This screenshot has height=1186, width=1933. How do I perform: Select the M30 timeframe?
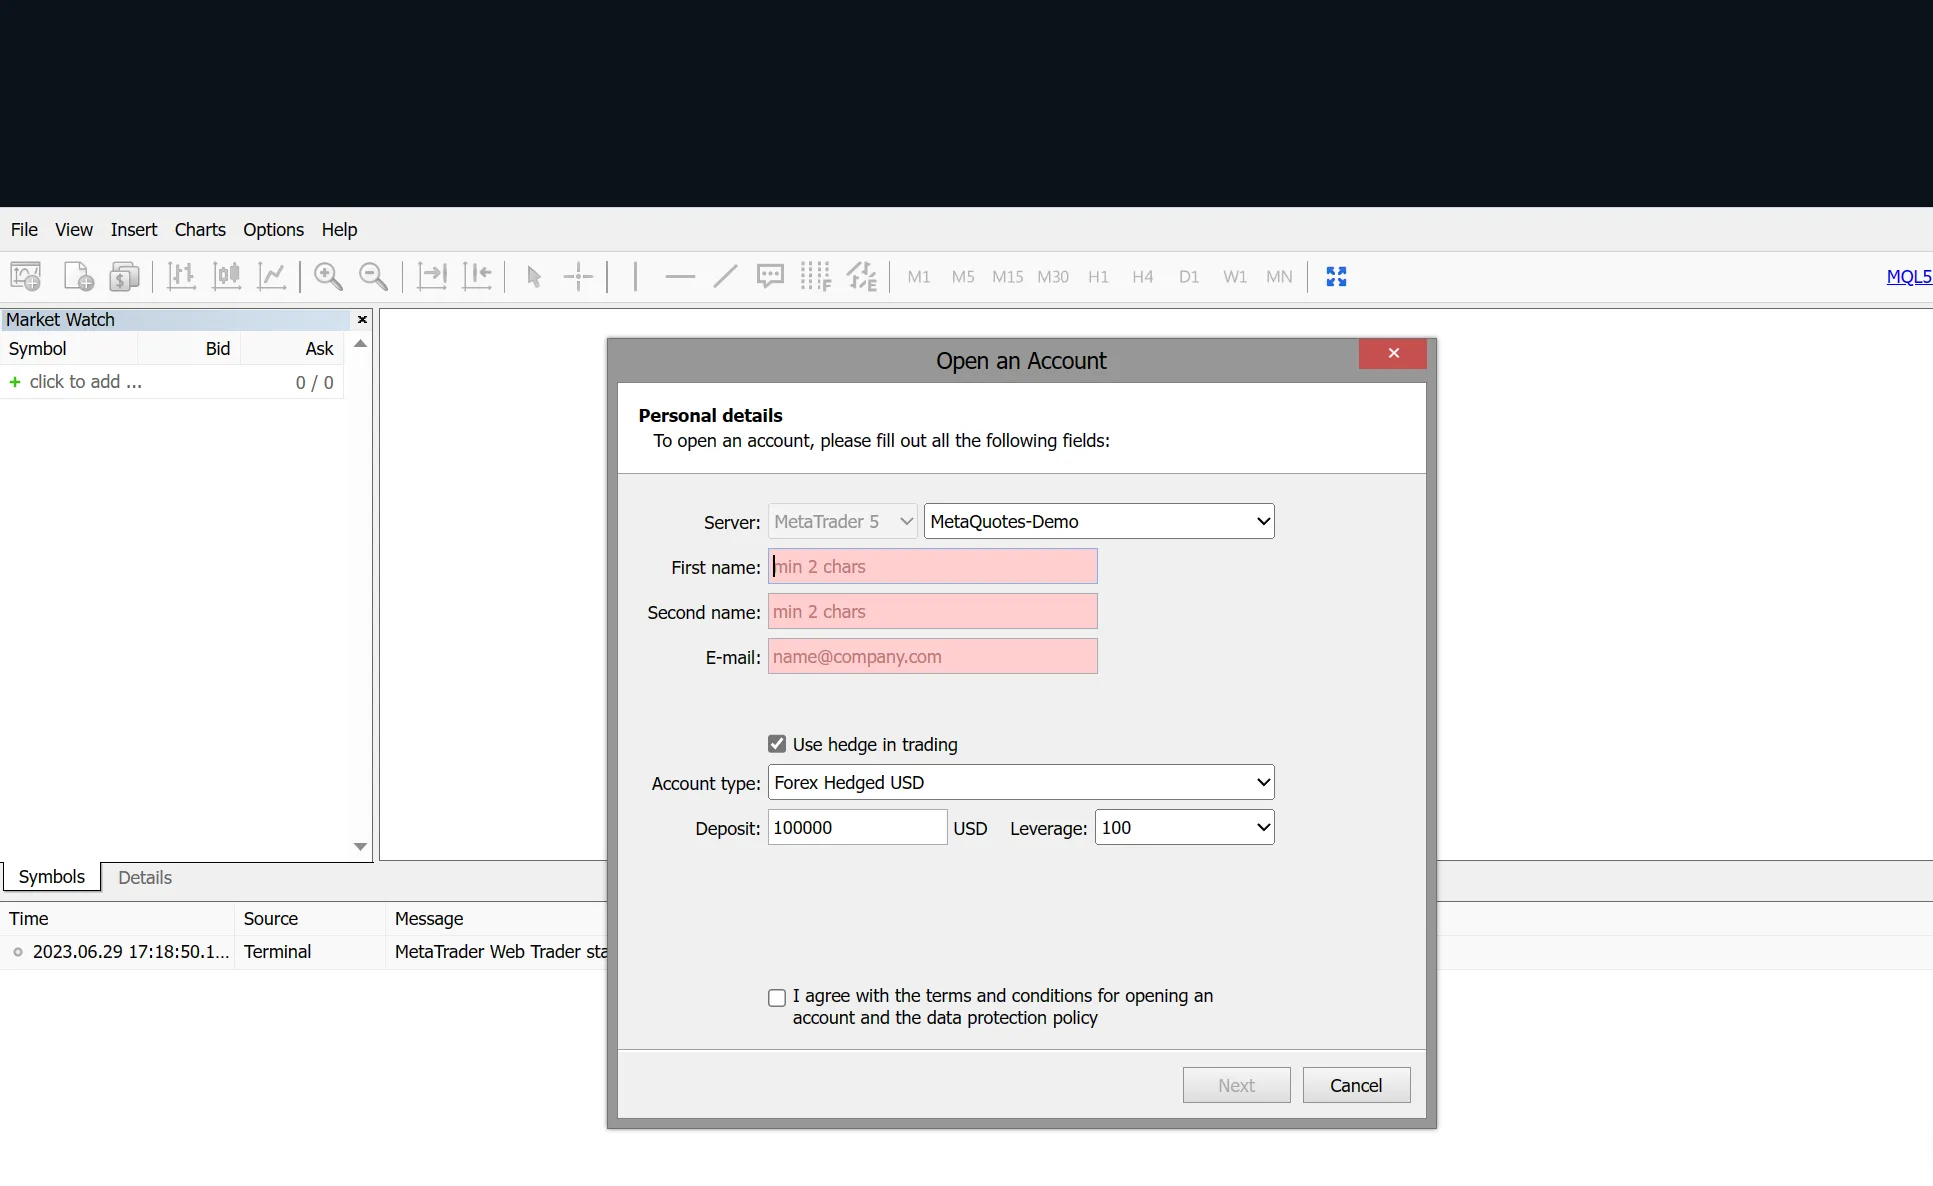pyautogui.click(x=1053, y=277)
